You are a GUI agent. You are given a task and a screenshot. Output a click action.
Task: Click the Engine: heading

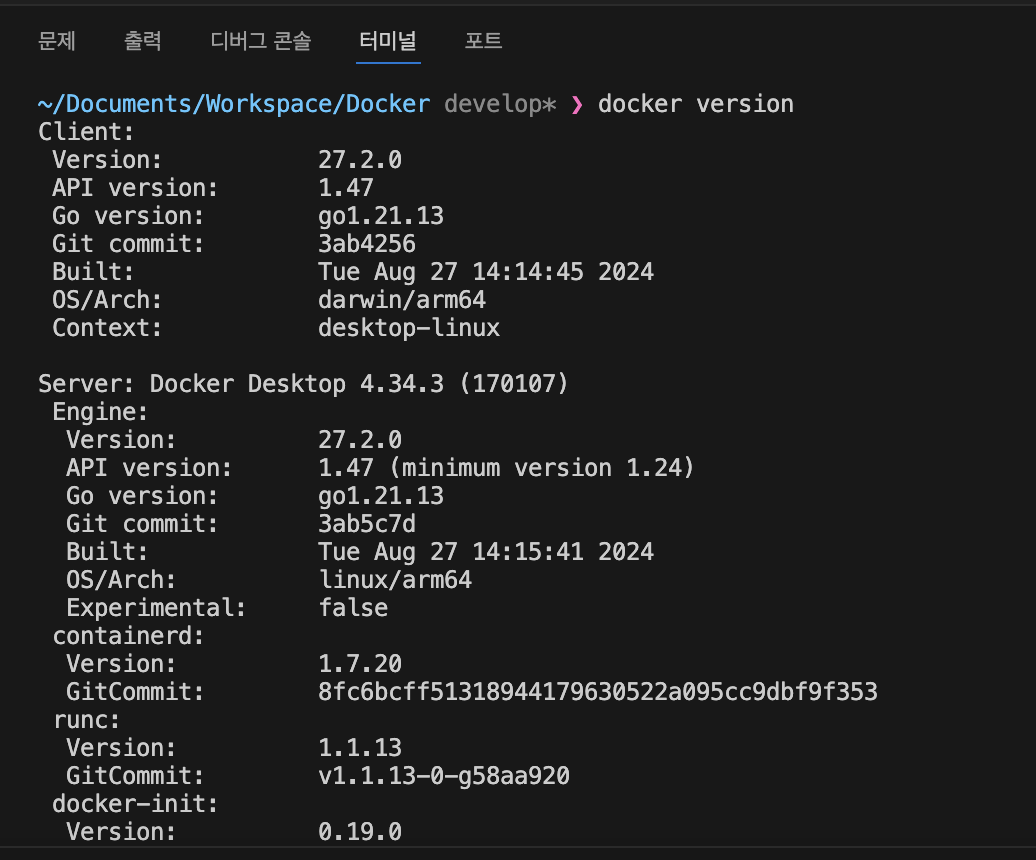pos(100,412)
